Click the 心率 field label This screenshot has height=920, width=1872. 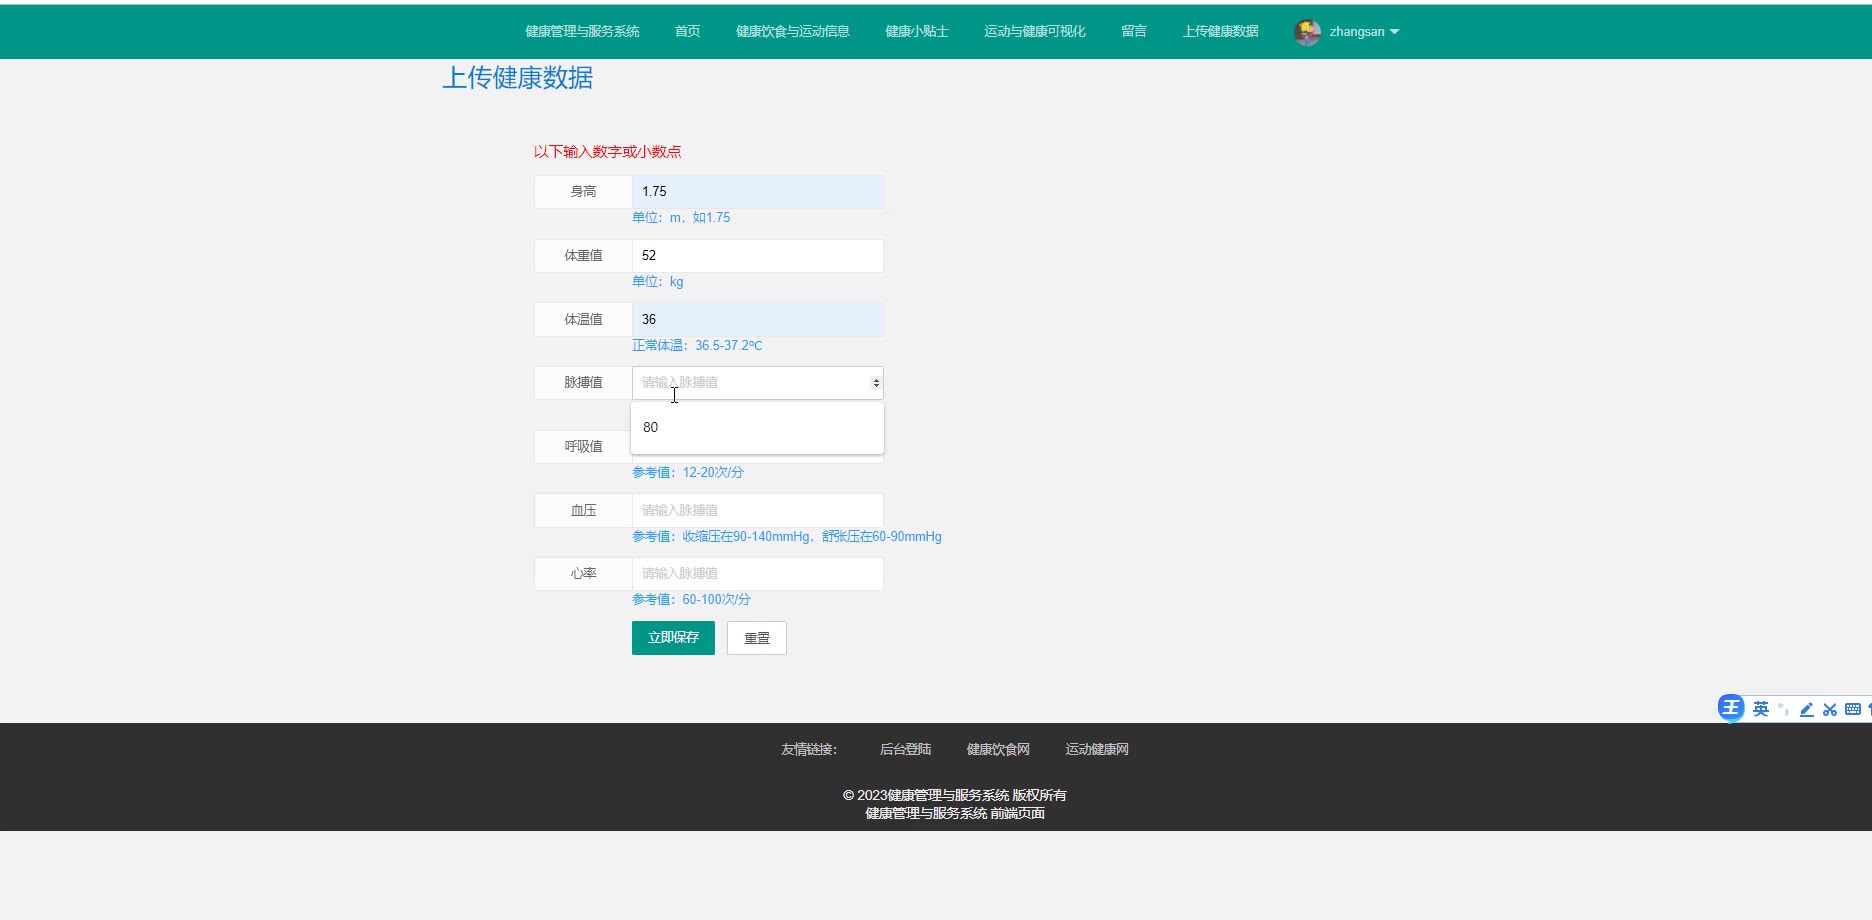click(x=583, y=574)
